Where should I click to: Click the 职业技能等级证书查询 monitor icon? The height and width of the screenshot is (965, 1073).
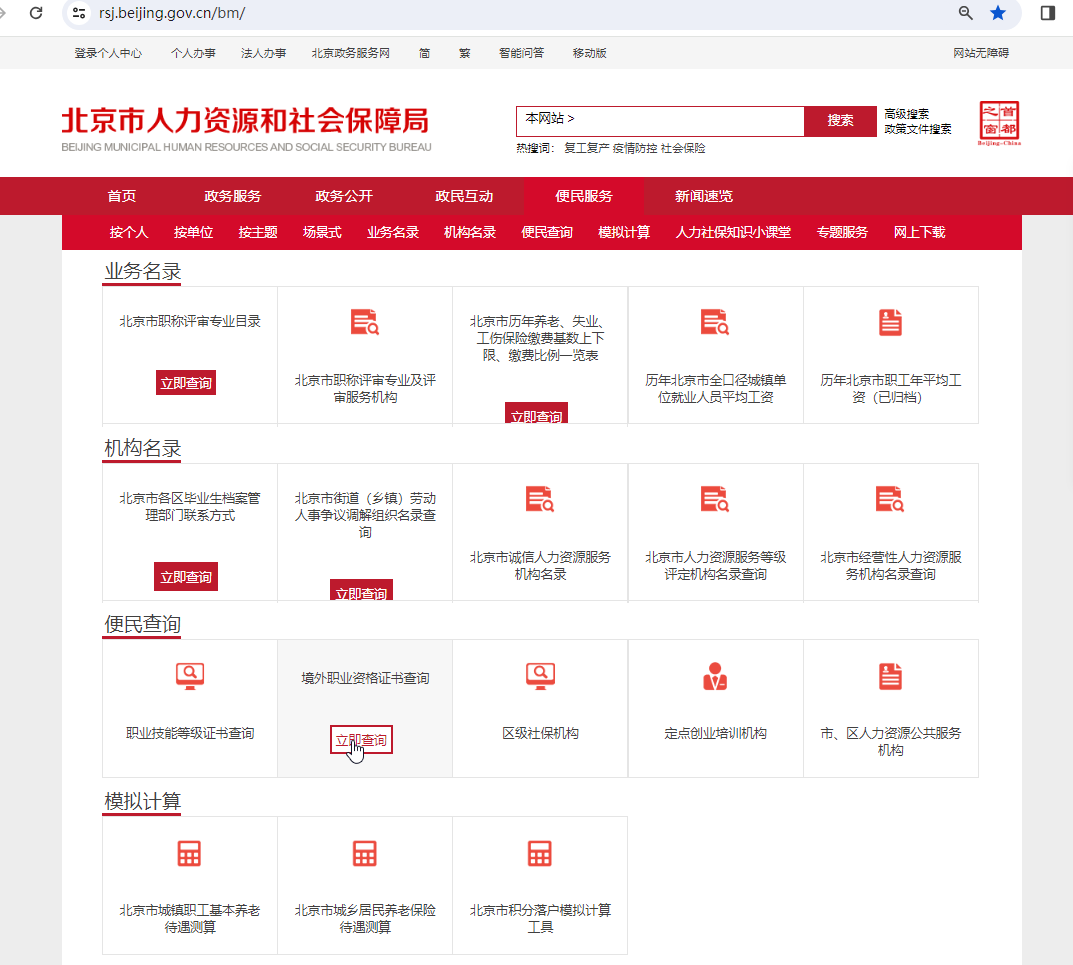point(190,676)
